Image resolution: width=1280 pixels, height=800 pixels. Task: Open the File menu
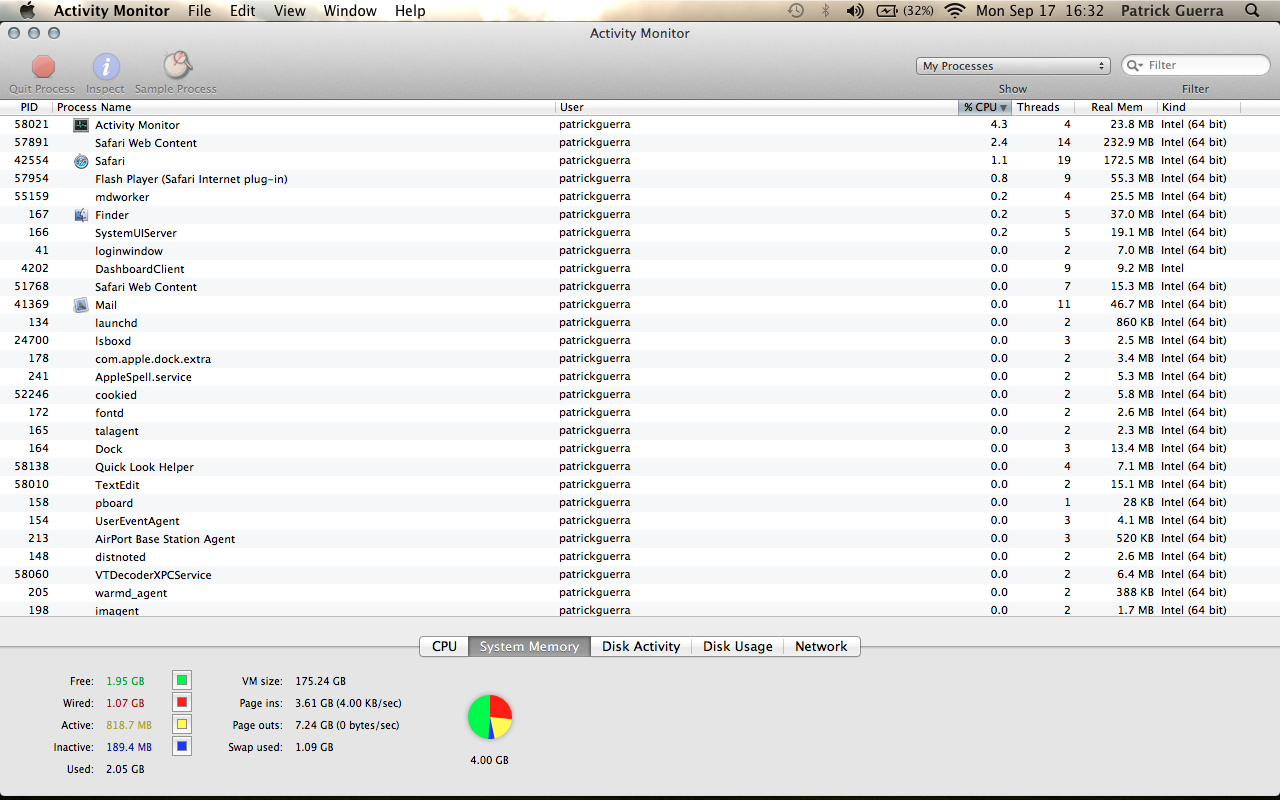click(200, 11)
